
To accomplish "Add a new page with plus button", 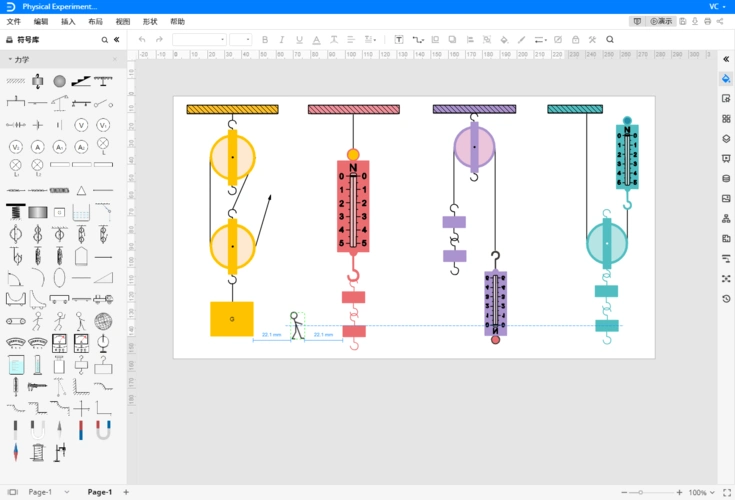I will (x=125, y=492).
